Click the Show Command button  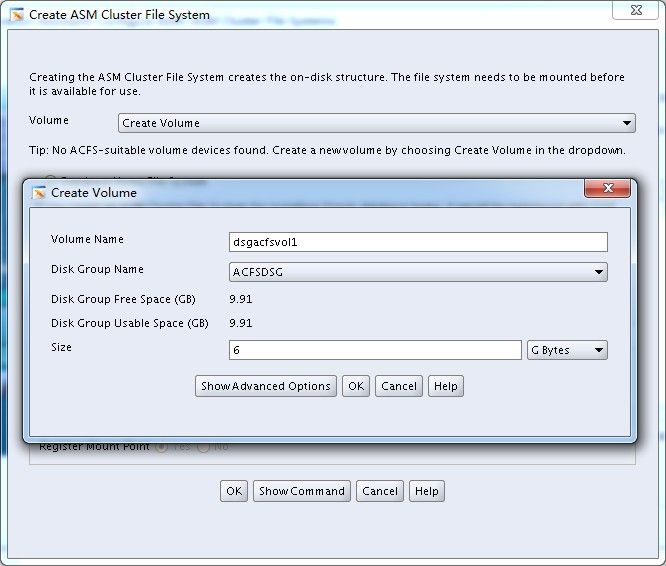coord(302,491)
